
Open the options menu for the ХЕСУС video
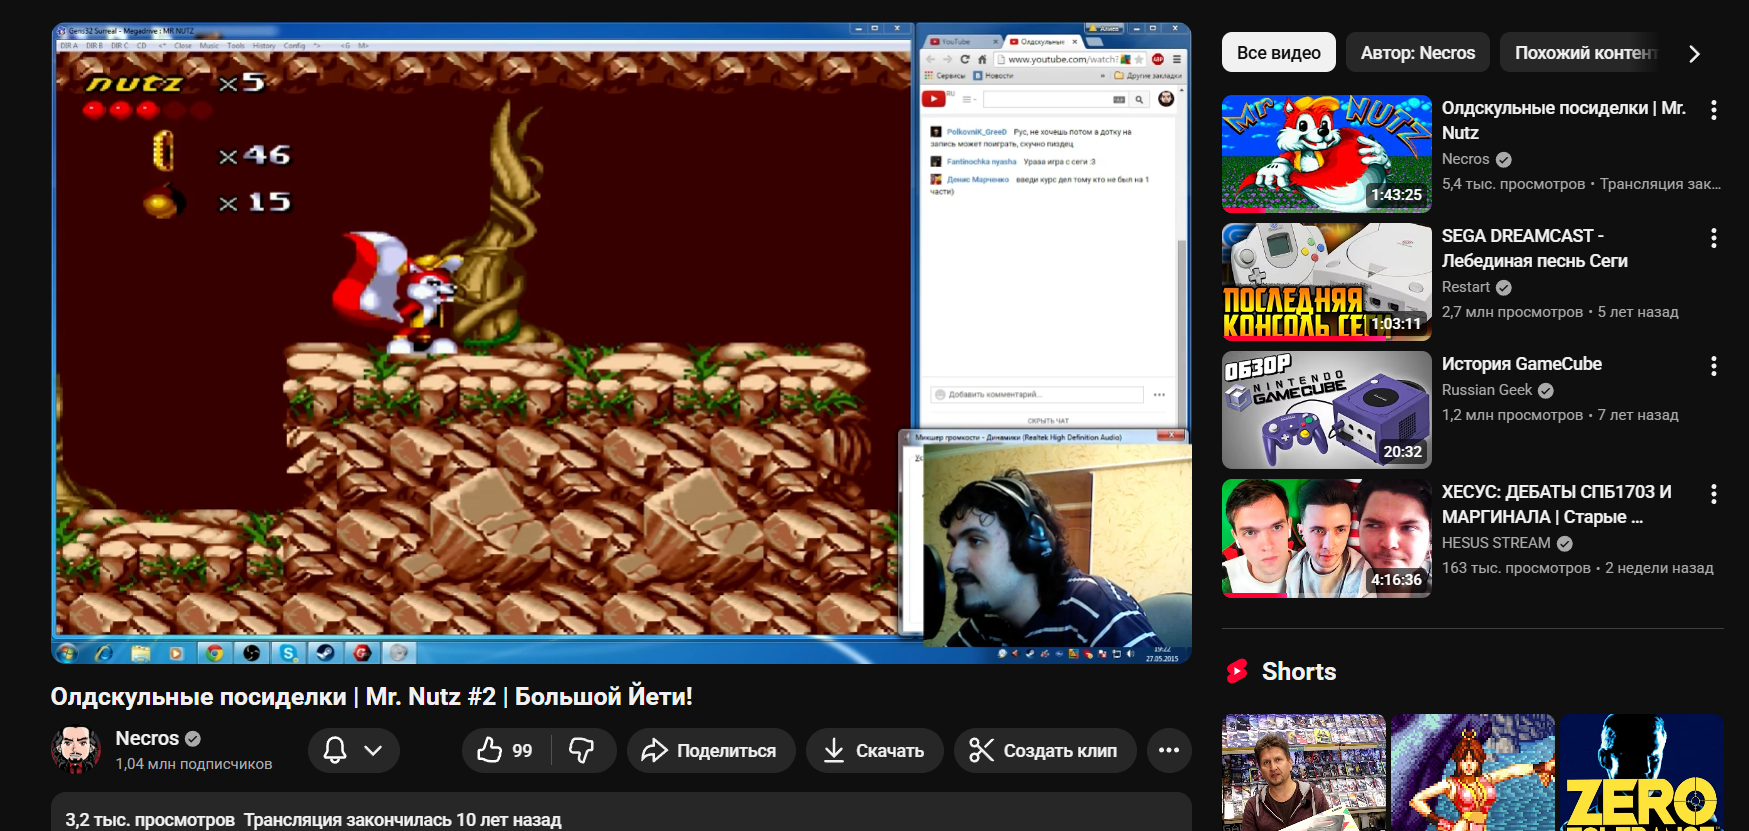(1714, 494)
